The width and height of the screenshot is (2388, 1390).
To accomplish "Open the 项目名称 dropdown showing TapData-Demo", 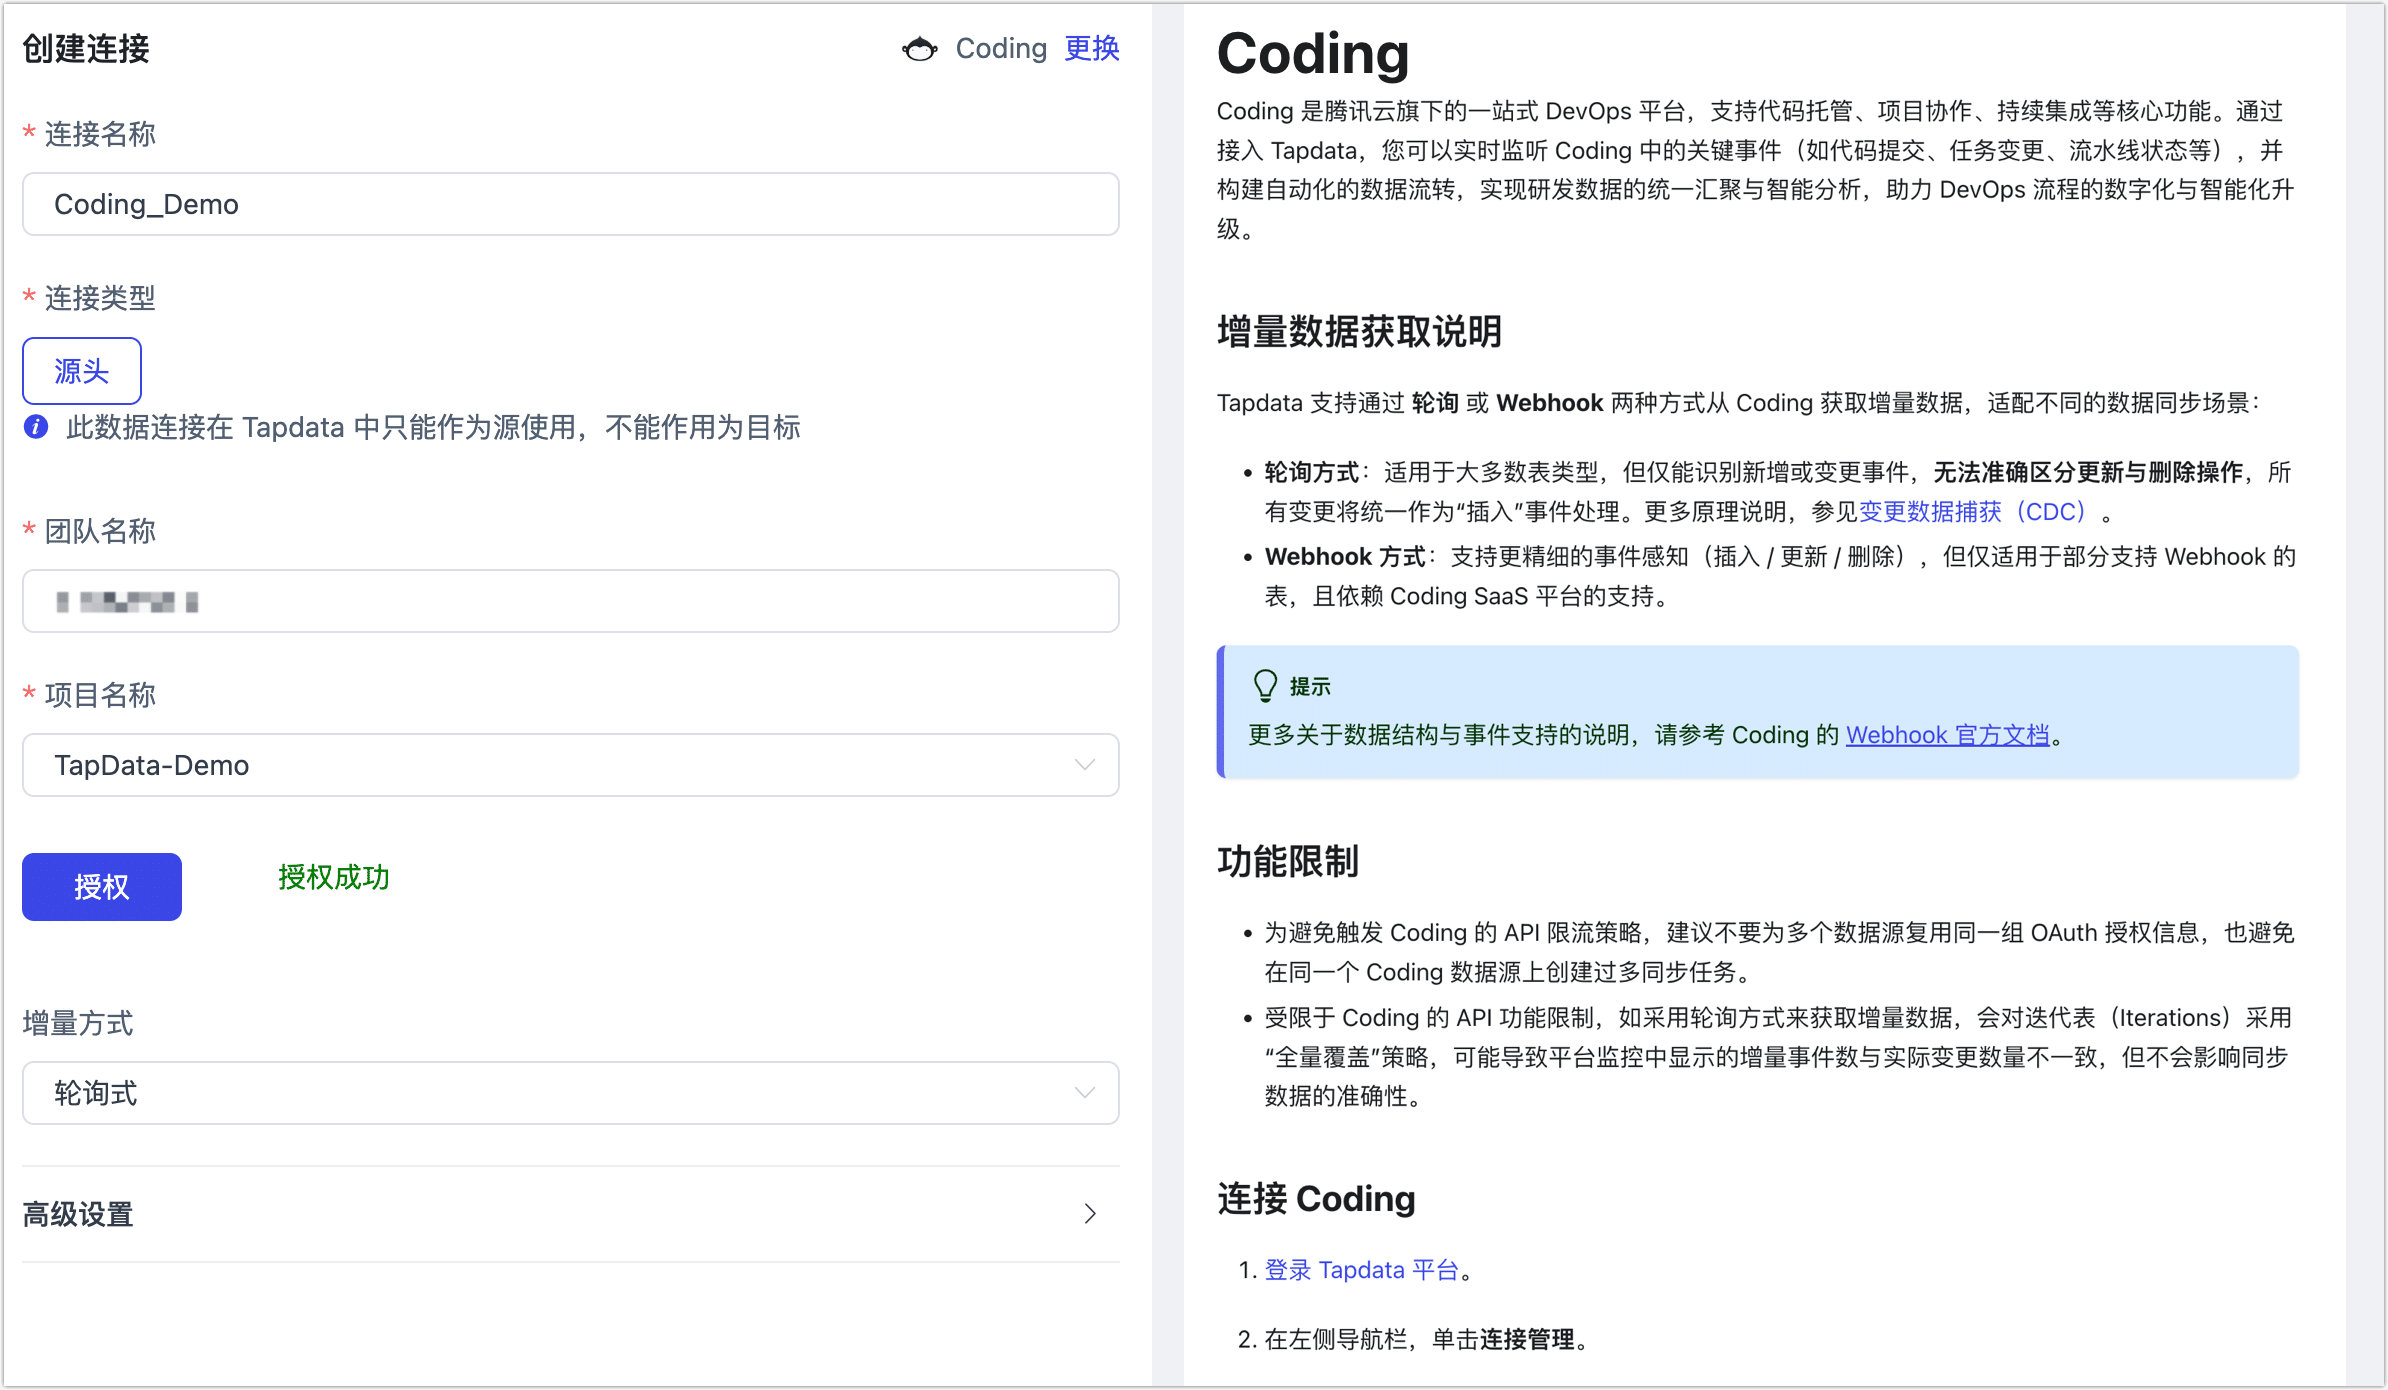I will tap(570, 765).
